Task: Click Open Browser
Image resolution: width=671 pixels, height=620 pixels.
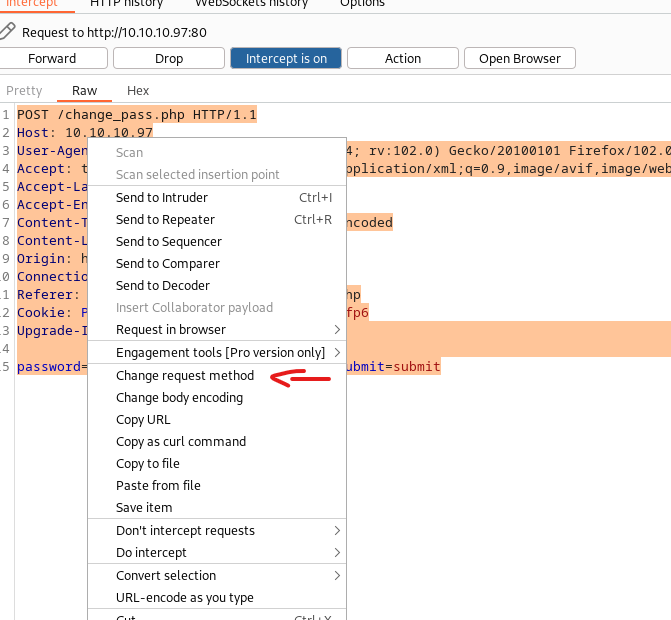Action: pos(520,58)
